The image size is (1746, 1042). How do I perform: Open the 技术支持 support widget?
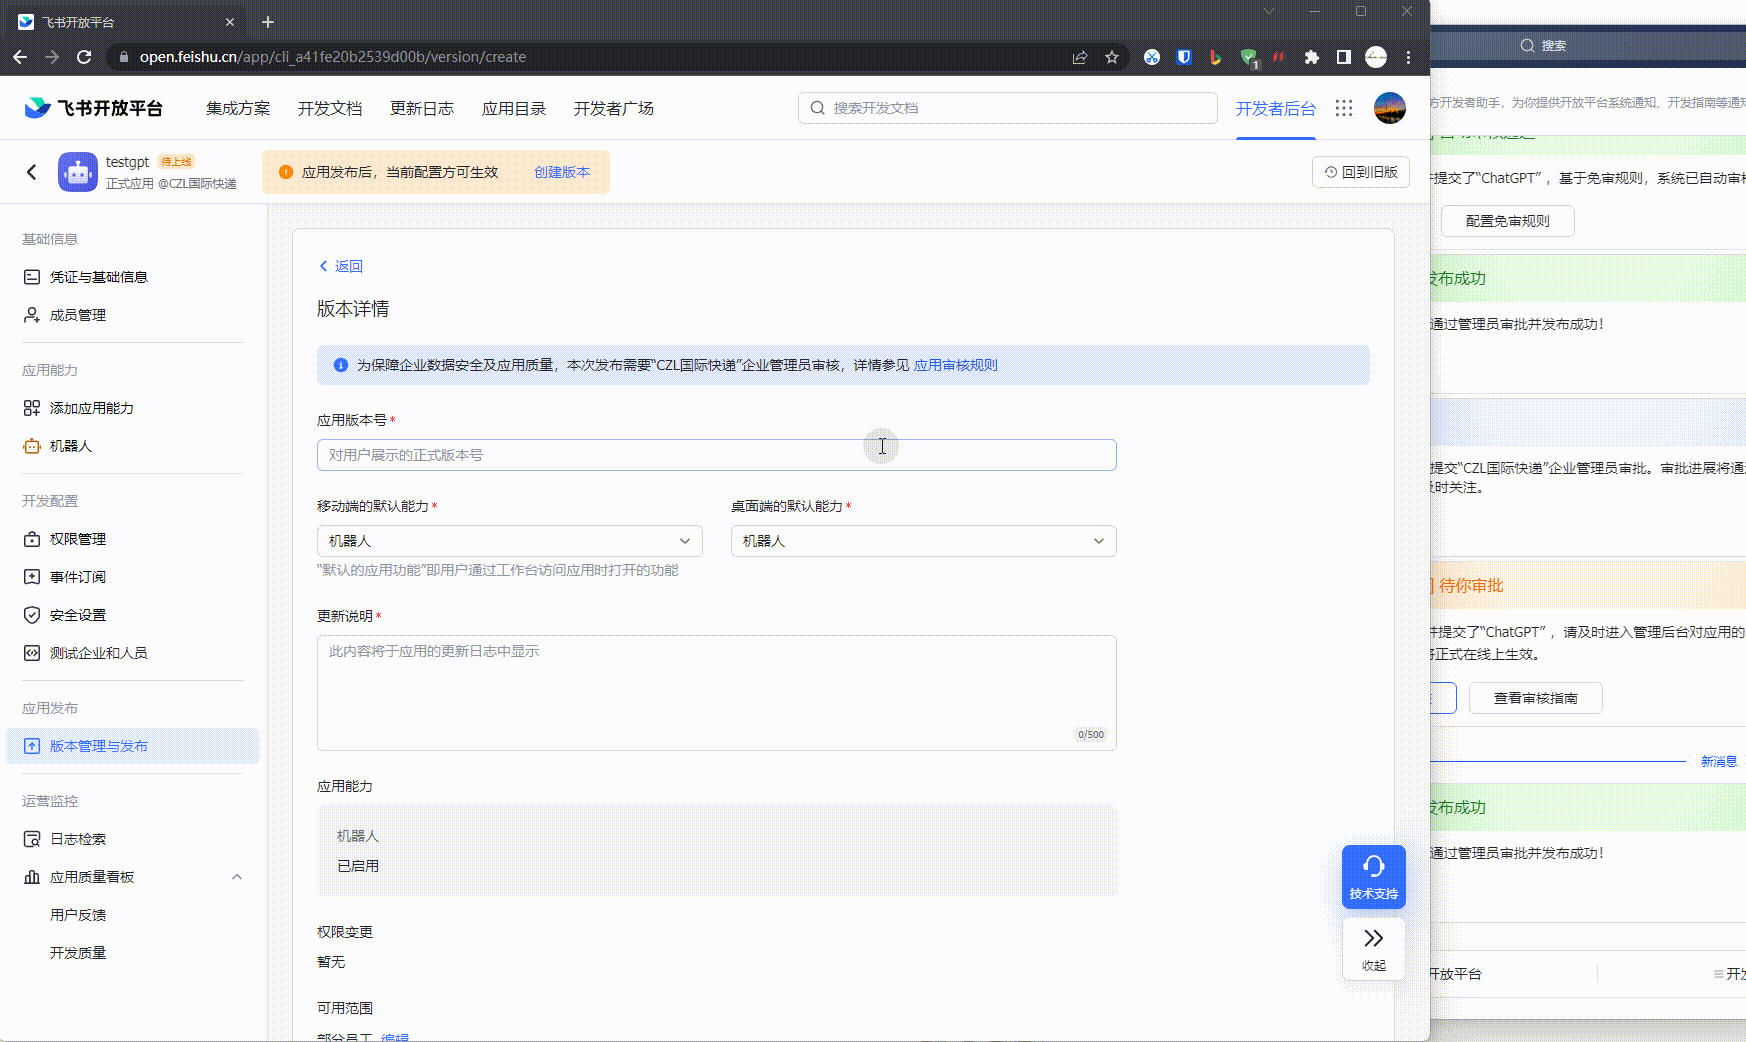pyautogui.click(x=1374, y=877)
